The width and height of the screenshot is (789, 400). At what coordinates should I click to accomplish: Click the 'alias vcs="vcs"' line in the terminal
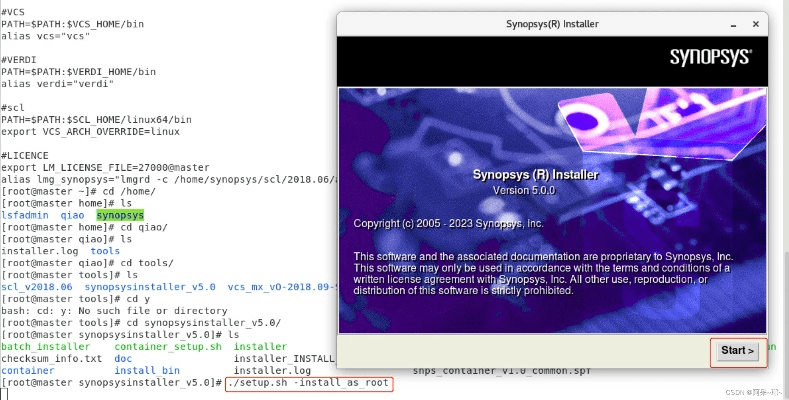[45, 36]
